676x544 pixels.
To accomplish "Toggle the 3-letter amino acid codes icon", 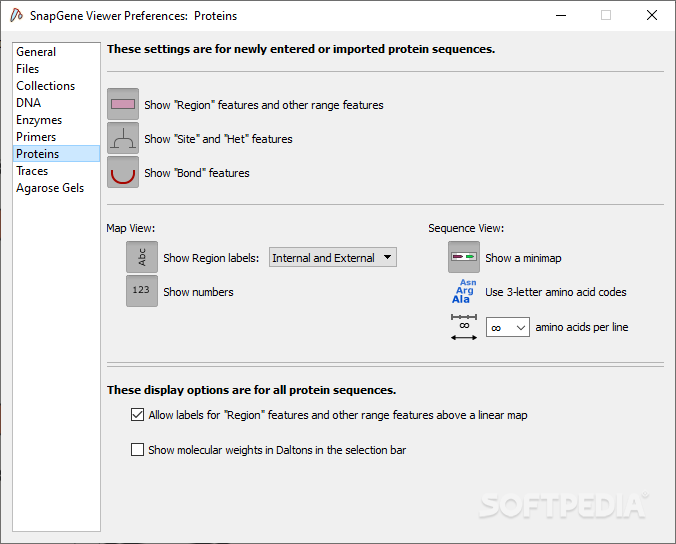I will 464,291.
